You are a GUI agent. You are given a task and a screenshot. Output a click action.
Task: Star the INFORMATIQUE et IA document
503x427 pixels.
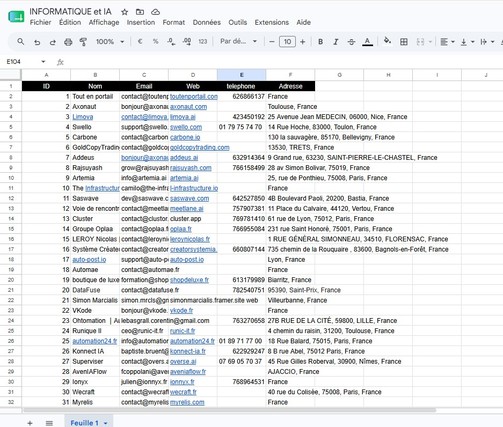pos(125,12)
